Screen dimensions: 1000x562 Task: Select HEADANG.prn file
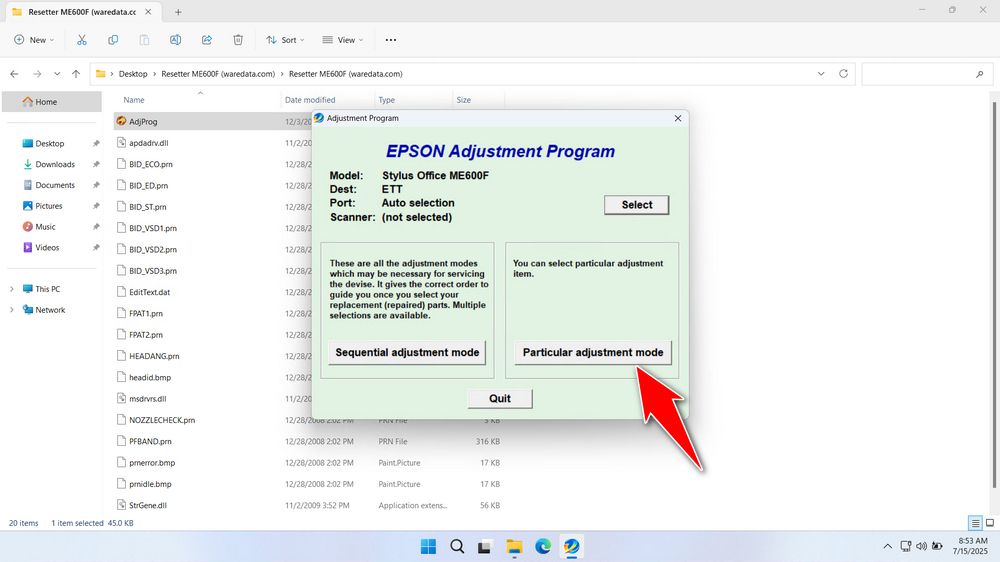154,356
